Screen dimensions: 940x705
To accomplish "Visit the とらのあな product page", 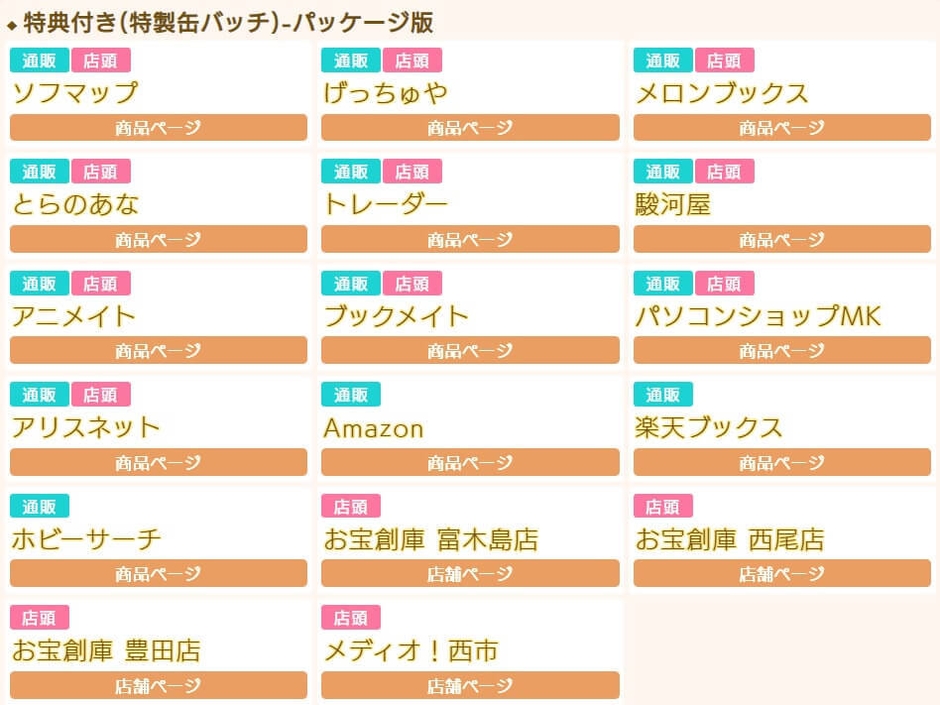I will point(157,239).
